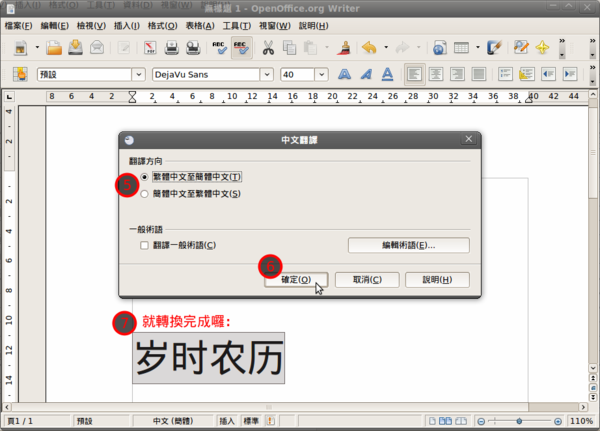600x431 pixels.
Task: Expand the DejaVu Sans font dropdown
Action: 267,74
